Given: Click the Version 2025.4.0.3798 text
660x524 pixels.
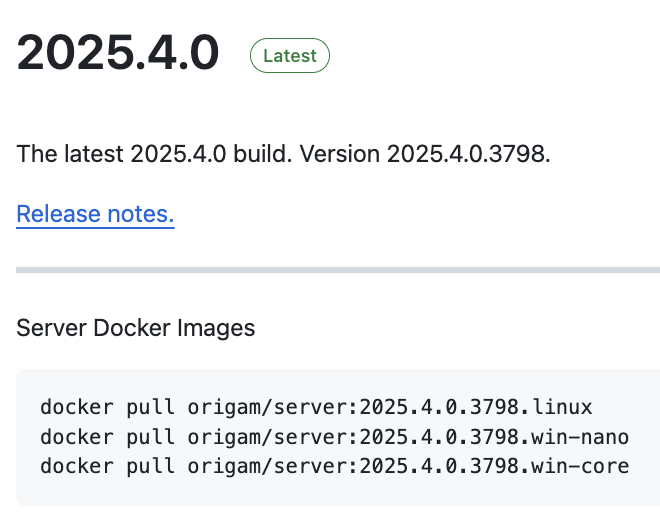Looking at the screenshot, I should click(x=425, y=154).
